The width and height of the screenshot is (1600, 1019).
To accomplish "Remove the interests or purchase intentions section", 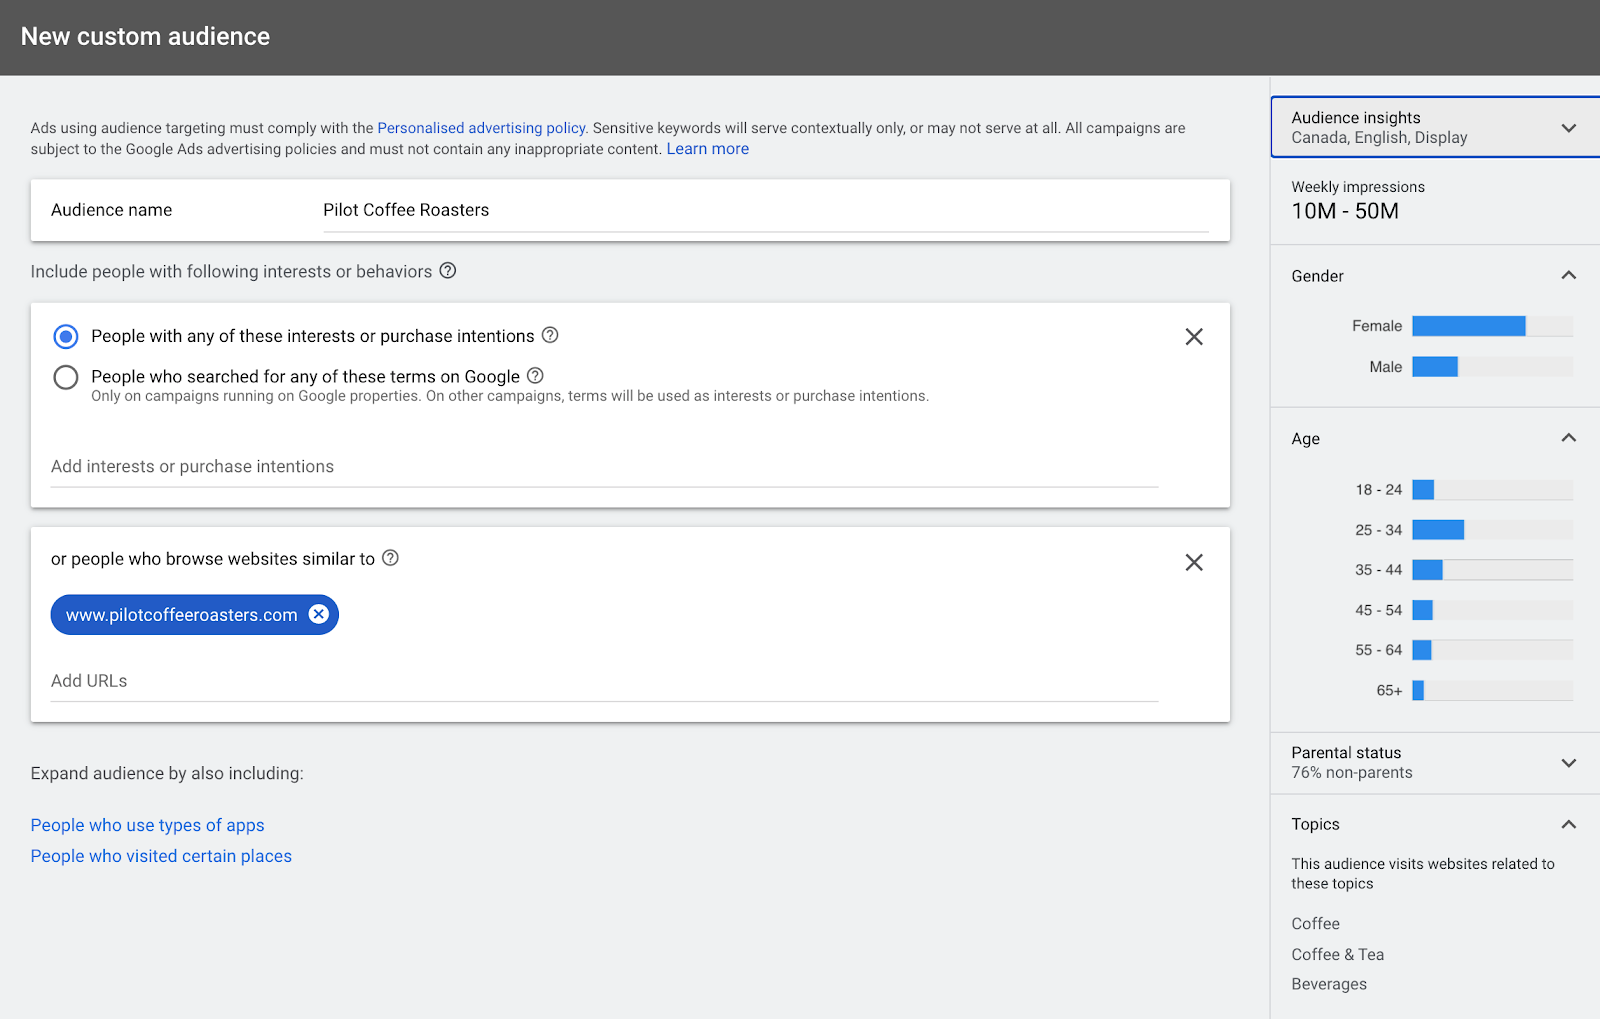I will coord(1194,337).
